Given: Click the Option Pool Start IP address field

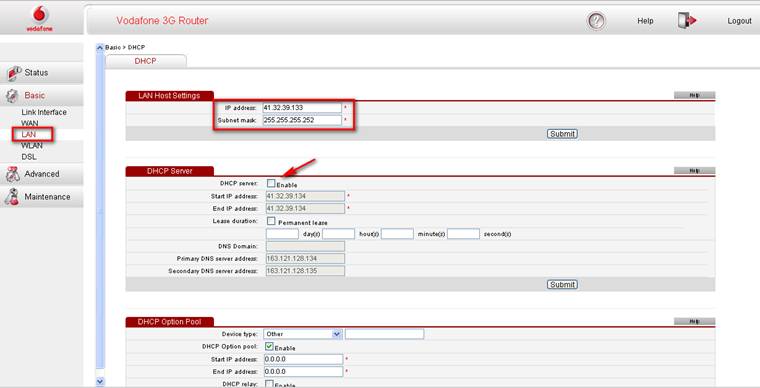Looking at the screenshot, I should [303, 359].
